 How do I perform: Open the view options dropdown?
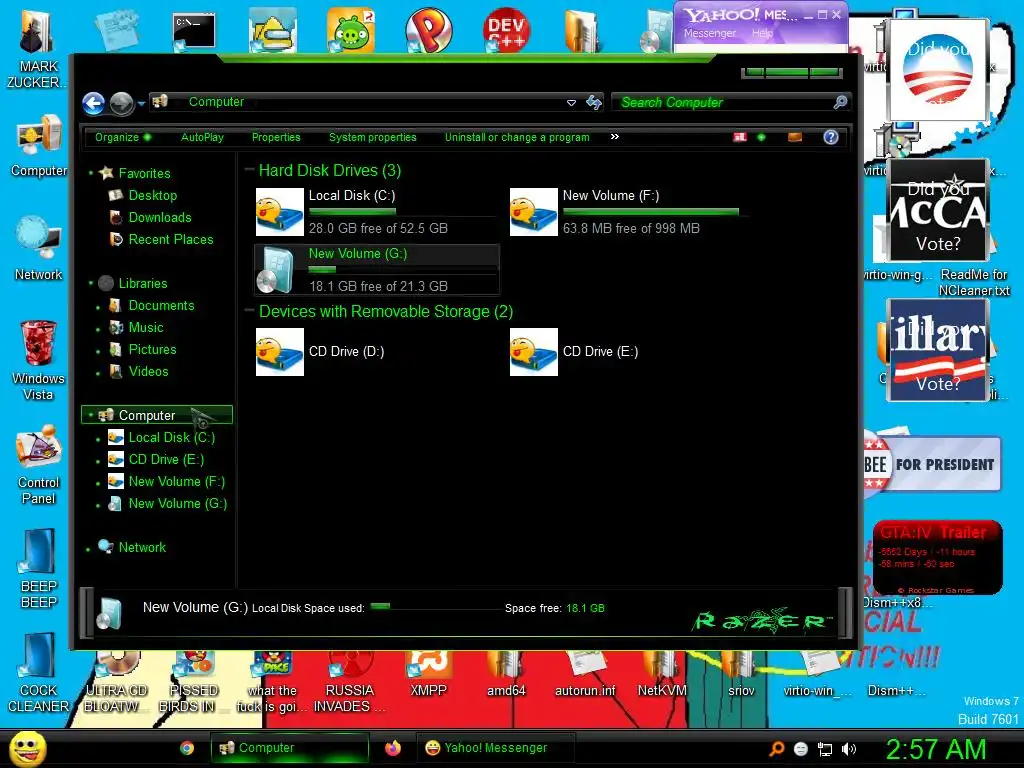(x=761, y=137)
